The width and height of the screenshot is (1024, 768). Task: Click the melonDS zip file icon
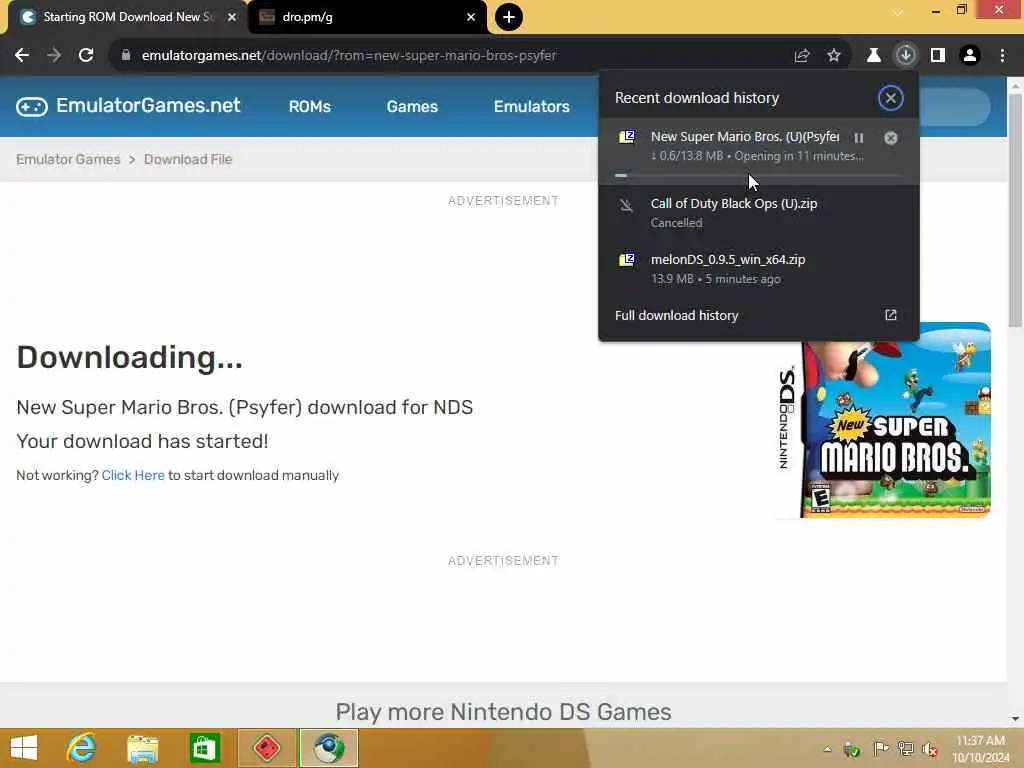tap(627, 259)
